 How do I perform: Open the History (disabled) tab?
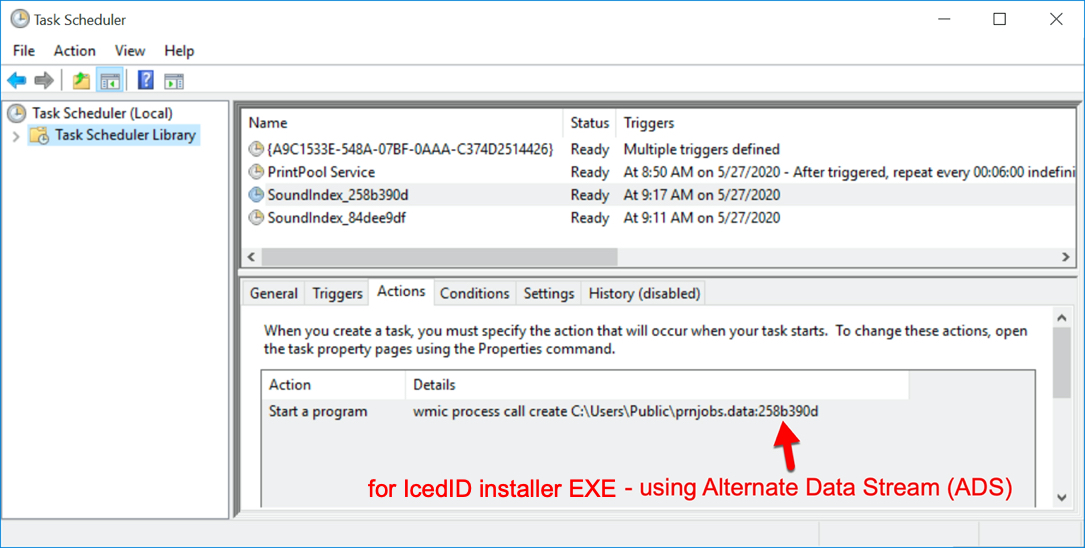coord(644,293)
